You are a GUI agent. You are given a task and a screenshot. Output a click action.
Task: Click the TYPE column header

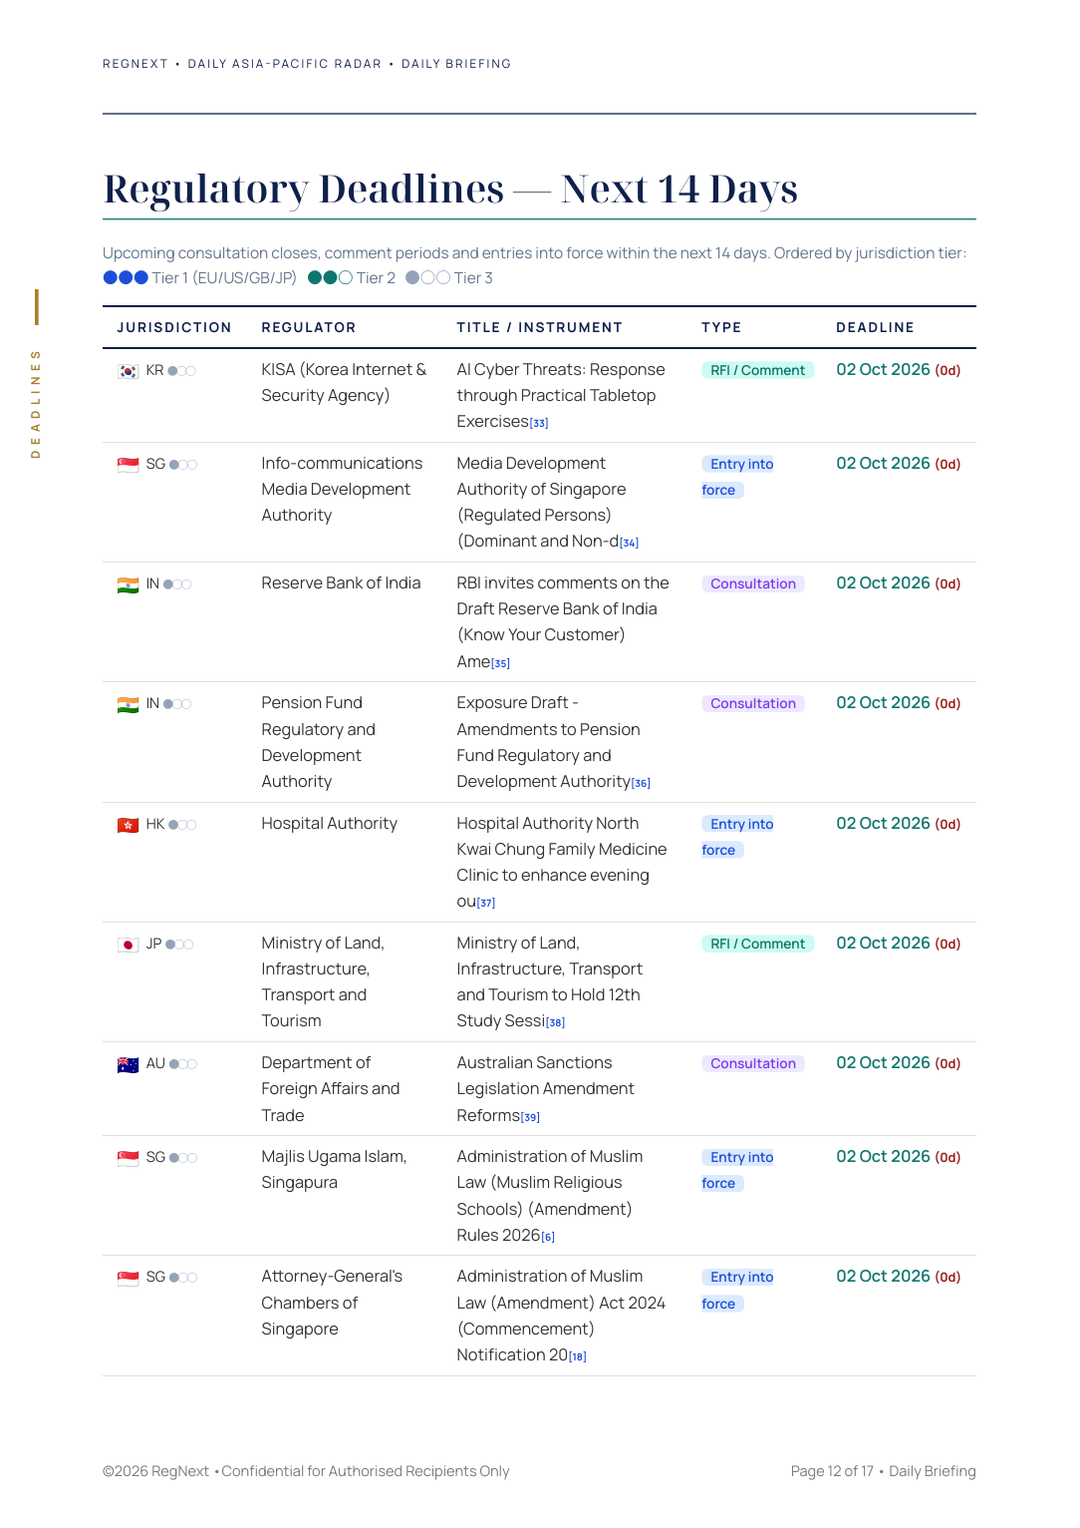pos(721,327)
